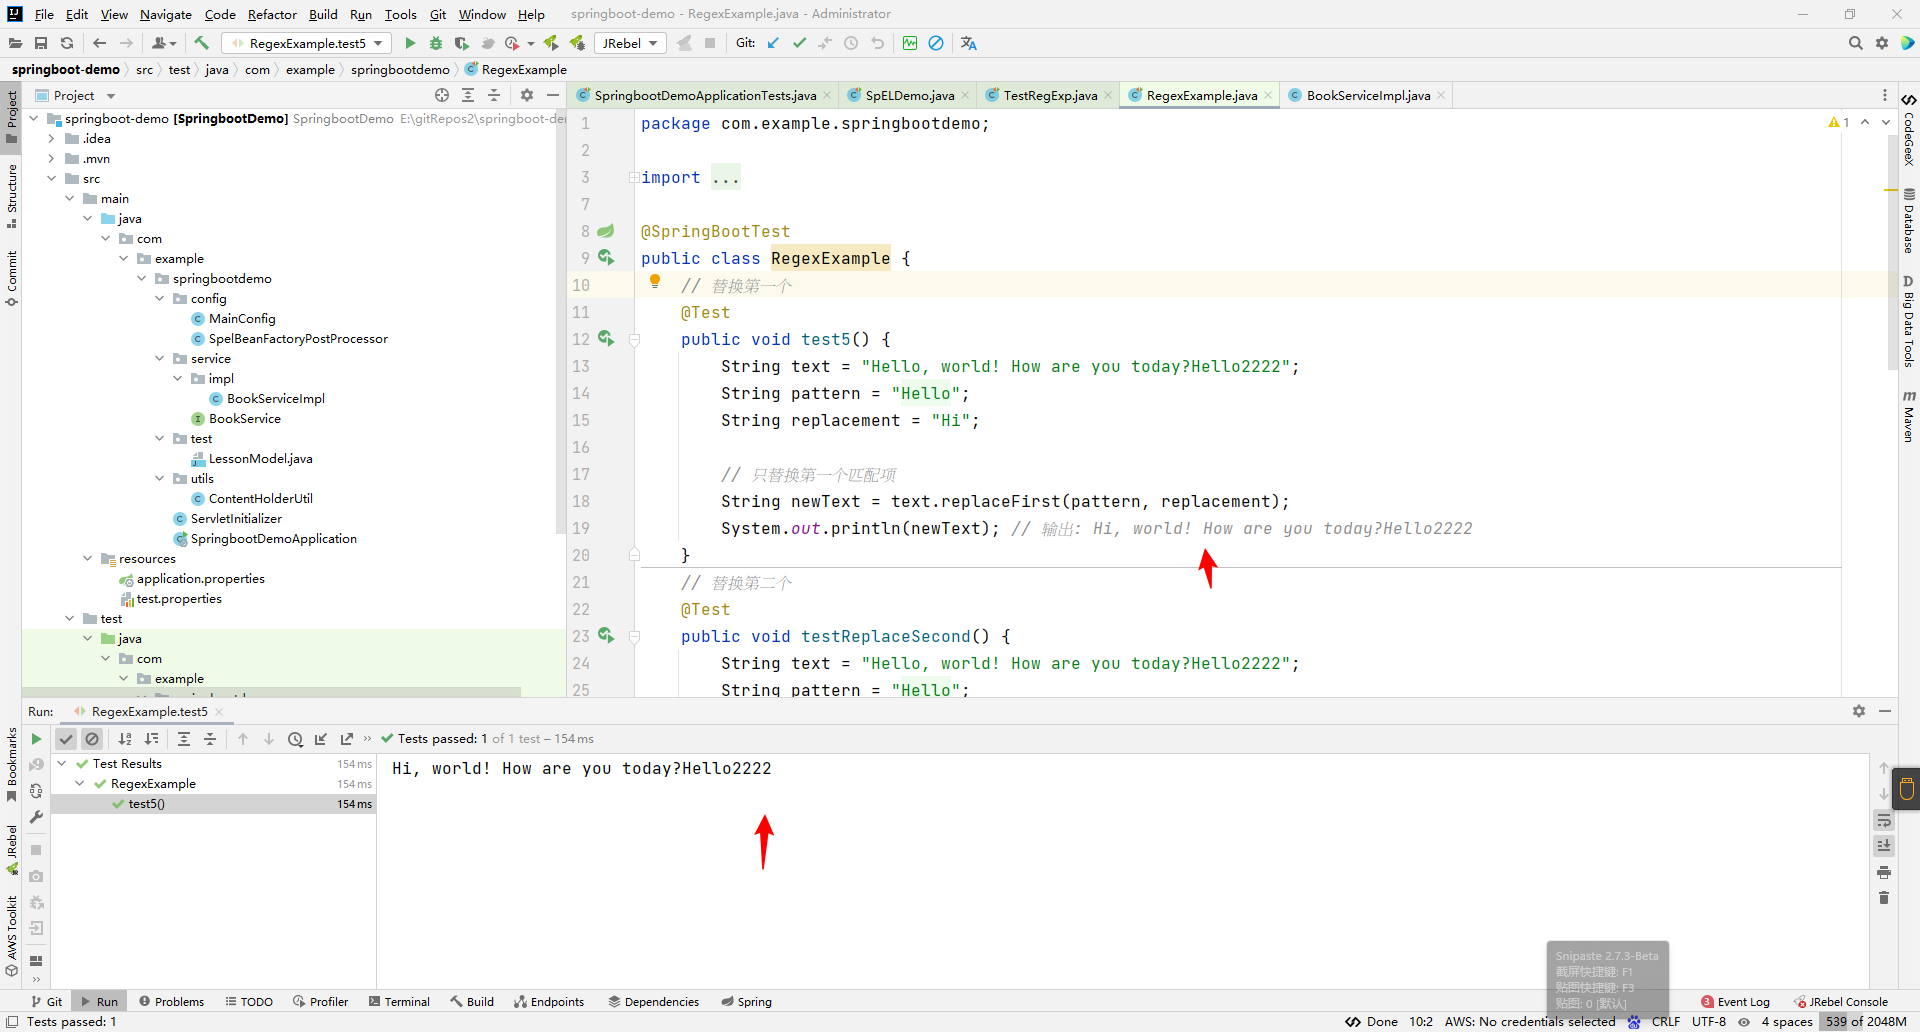Toggle Sort by Duration in test runner

(x=151, y=739)
